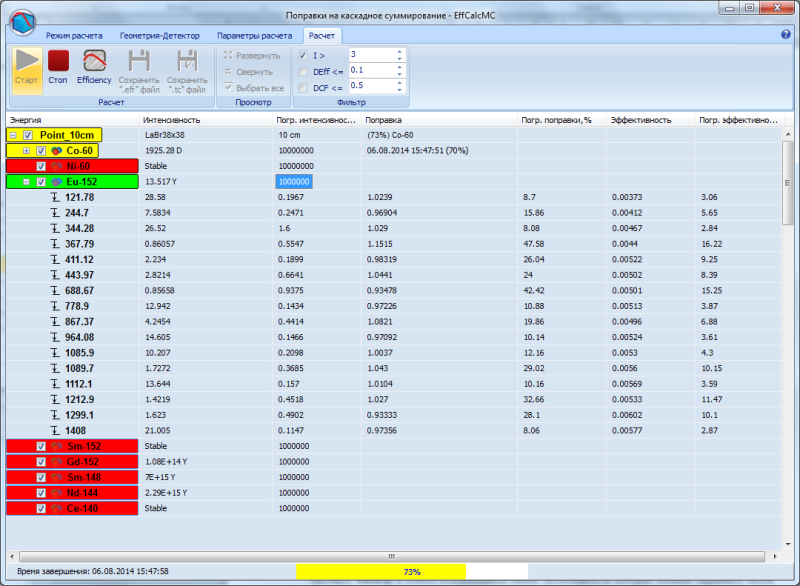Click the Старт play icon
Screen dimensions: 800x586
click(27, 62)
